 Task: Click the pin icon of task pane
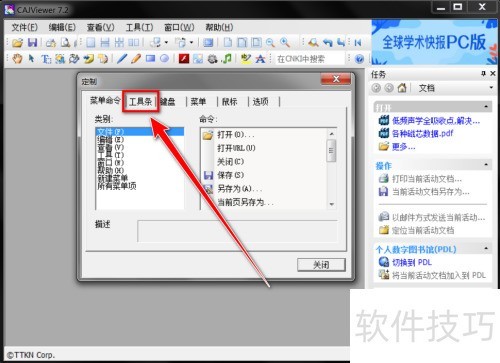tap(483, 74)
